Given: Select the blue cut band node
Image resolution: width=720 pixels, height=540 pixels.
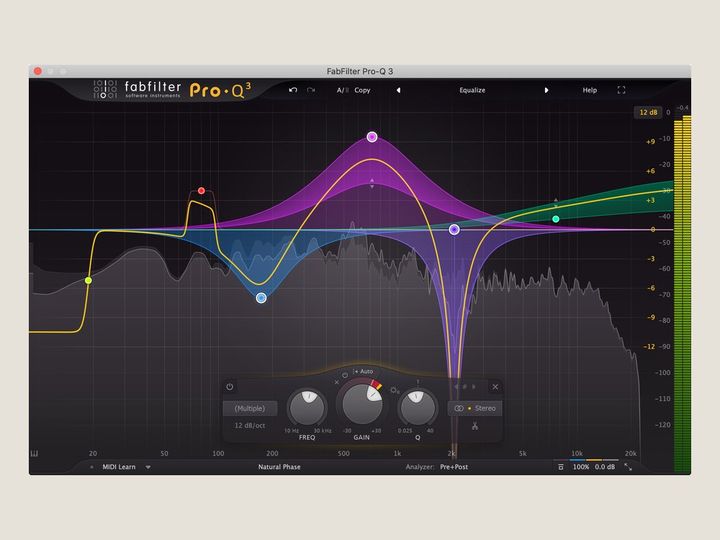Looking at the screenshot, I should pyautogui.click(x=261, y=298).
